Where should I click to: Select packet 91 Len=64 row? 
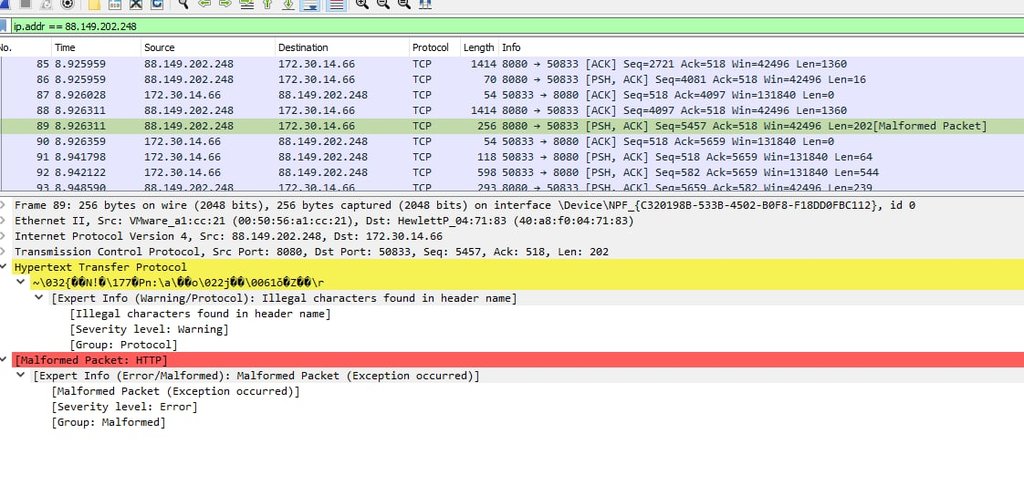click(x=512, y=157)
